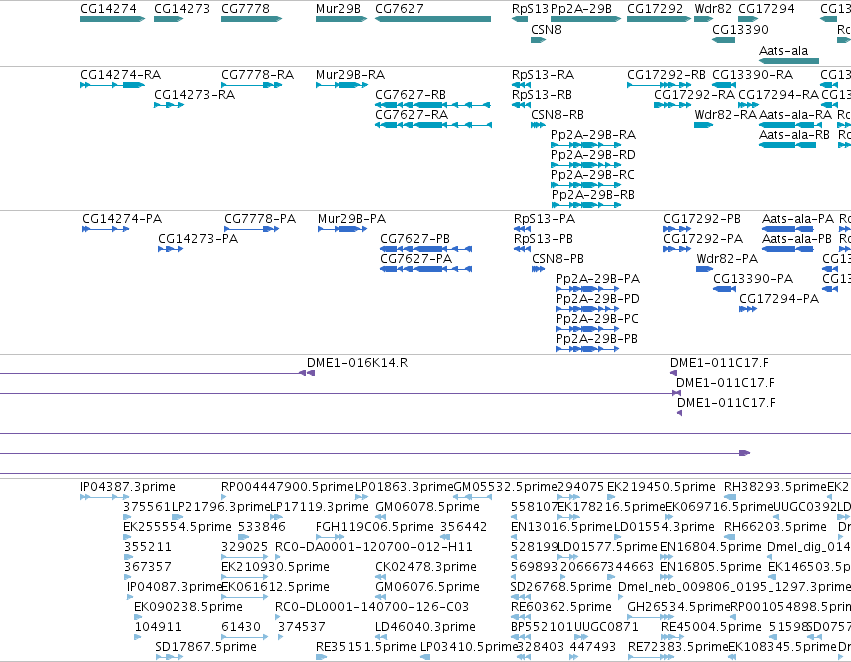Screen dimensions: 851x662
Task: Select the Pp2A-29B-RA transcript
Action: coord(586,145)
